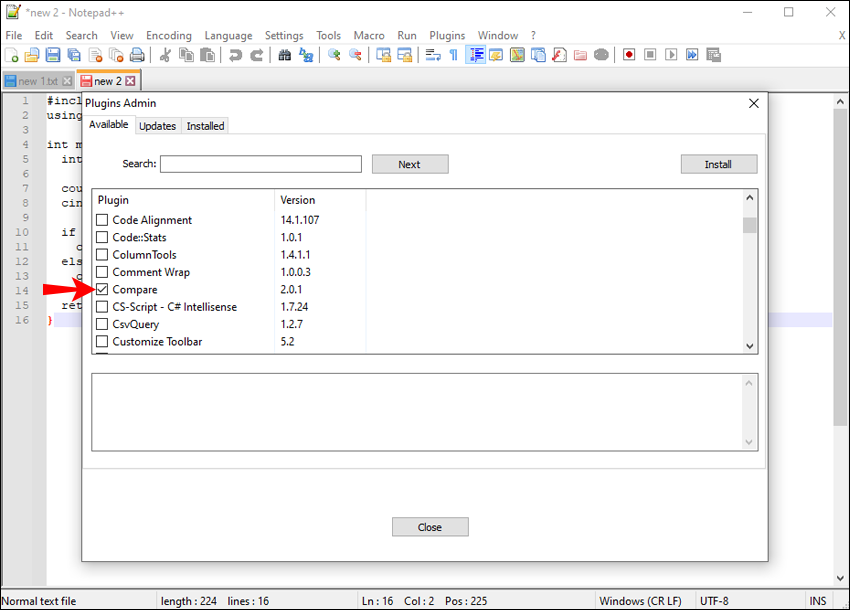
Task: Click the Paste toolbar icon
Action: pyautogui.click(x=207, y=55)
